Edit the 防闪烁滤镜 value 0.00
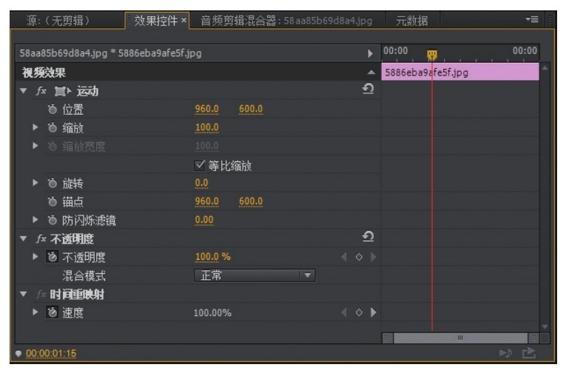 [204, 220]
